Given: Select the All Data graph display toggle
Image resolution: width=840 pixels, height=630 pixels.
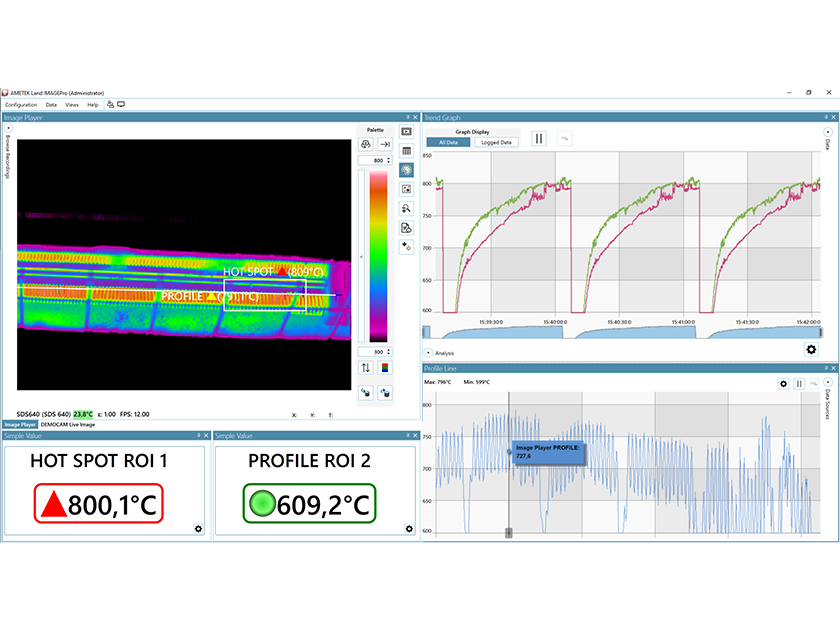Looking at the screenshot, I should click(449, 142).
